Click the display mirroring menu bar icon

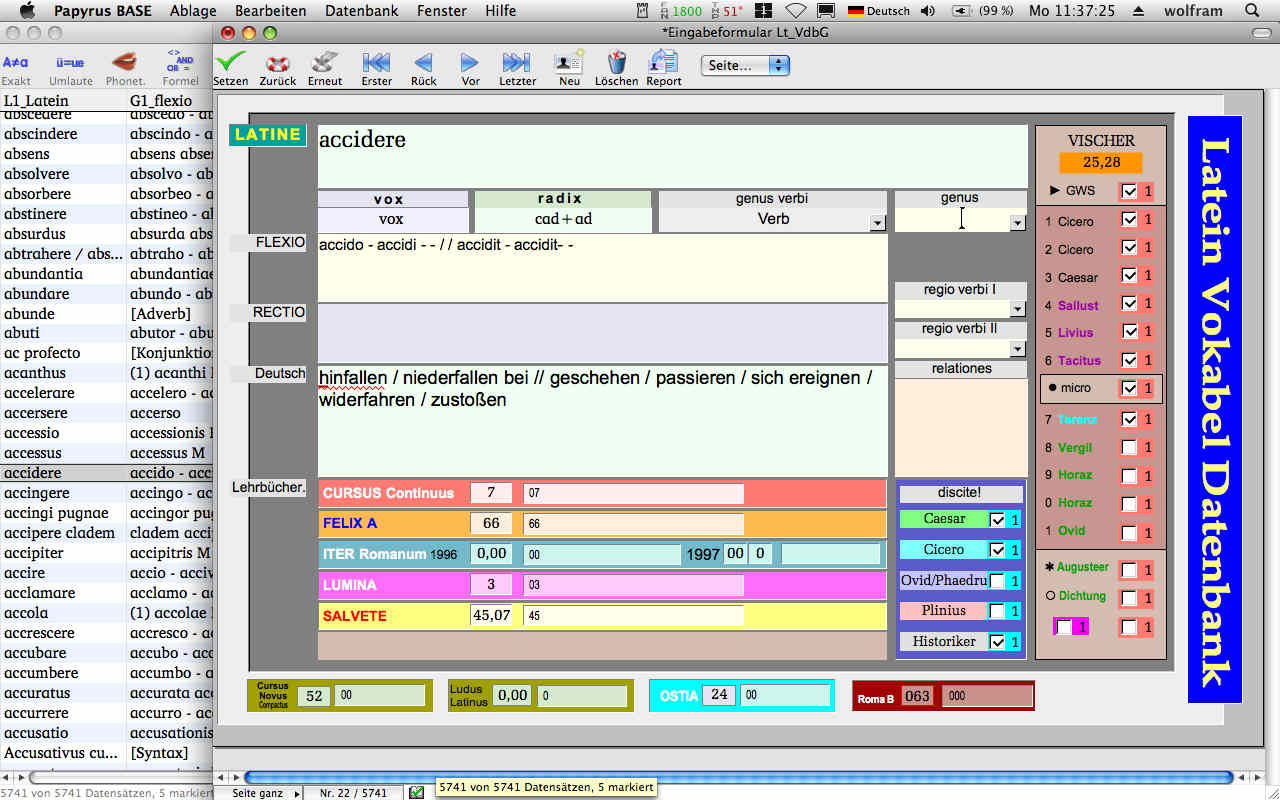click(x=827, y=11)
